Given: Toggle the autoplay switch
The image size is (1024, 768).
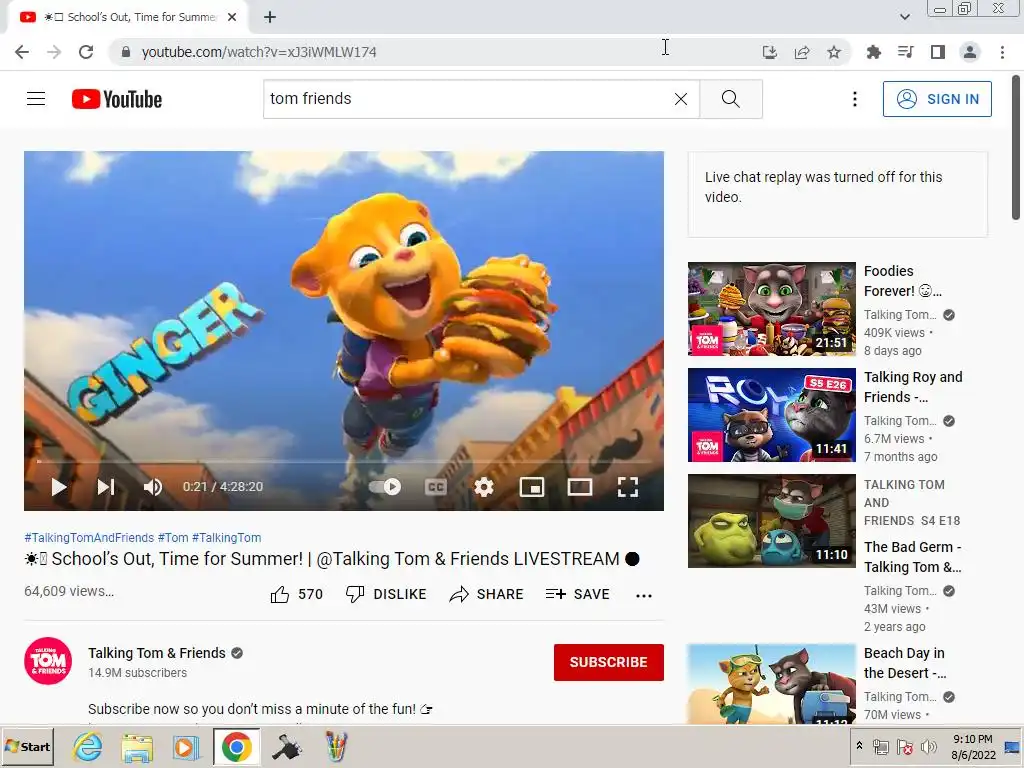Looking at the screenshot, I should click(x=385, y=487).
